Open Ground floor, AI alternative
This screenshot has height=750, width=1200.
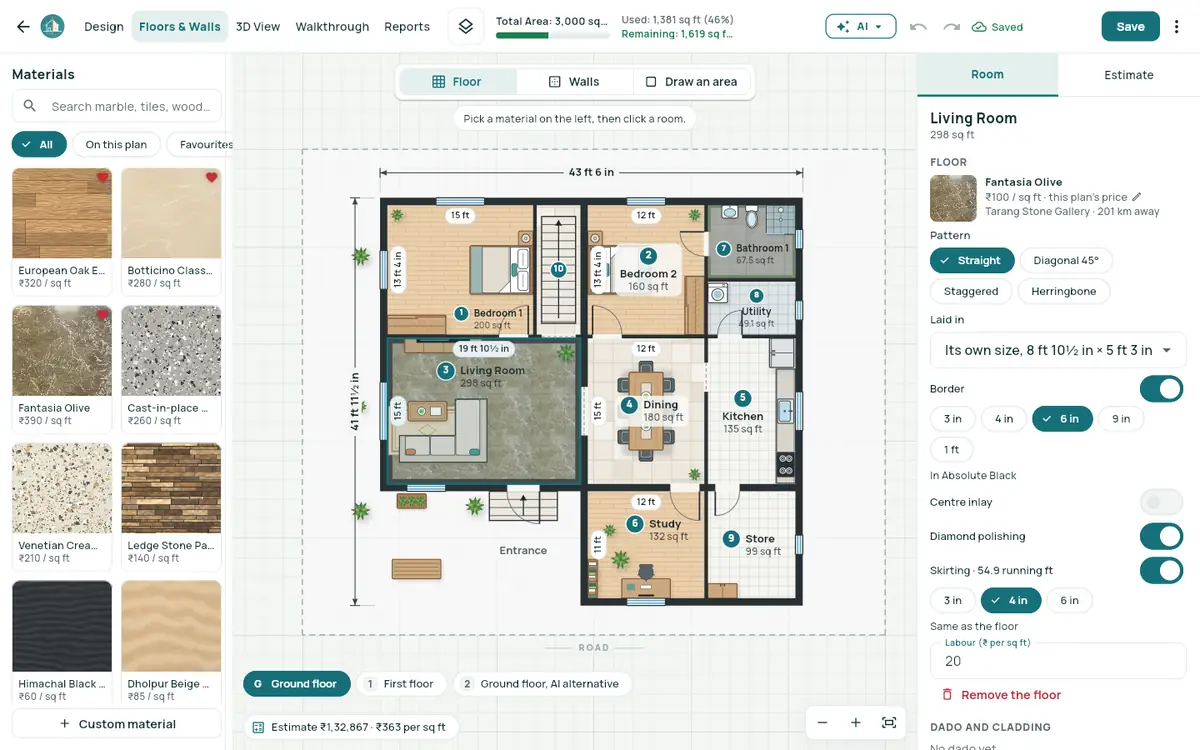click(x=542, y=684)
